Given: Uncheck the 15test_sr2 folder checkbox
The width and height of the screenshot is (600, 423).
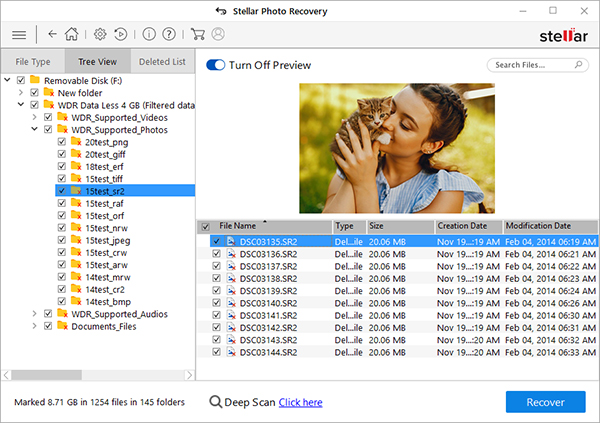Looking at the screenshot, I should click(62, 190).
